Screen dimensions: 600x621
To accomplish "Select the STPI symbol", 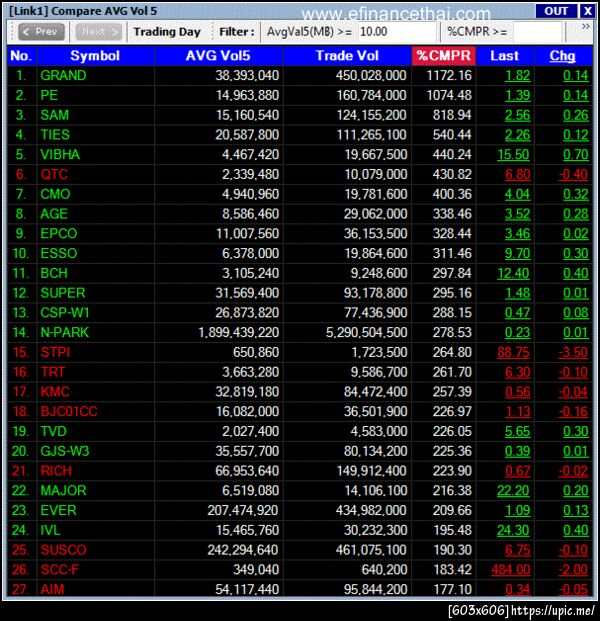I will [x=55, y=352].
